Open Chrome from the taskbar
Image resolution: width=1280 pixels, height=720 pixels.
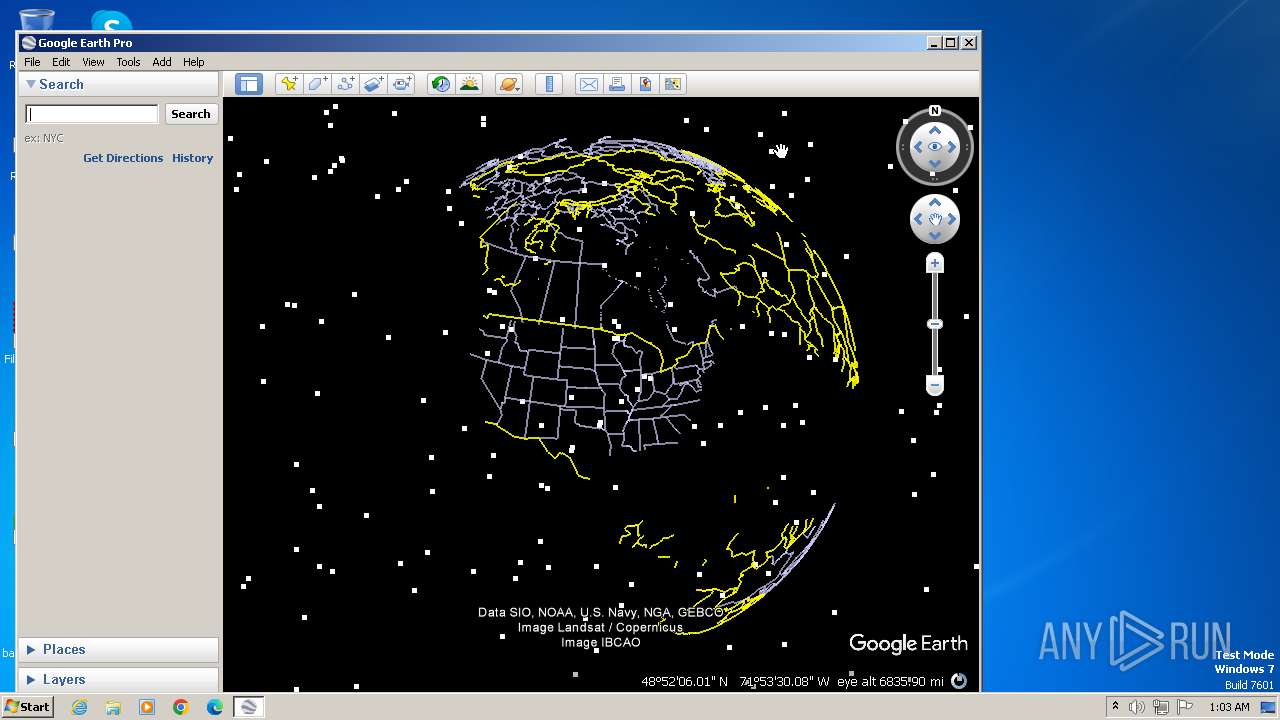[x=181, y=707]
